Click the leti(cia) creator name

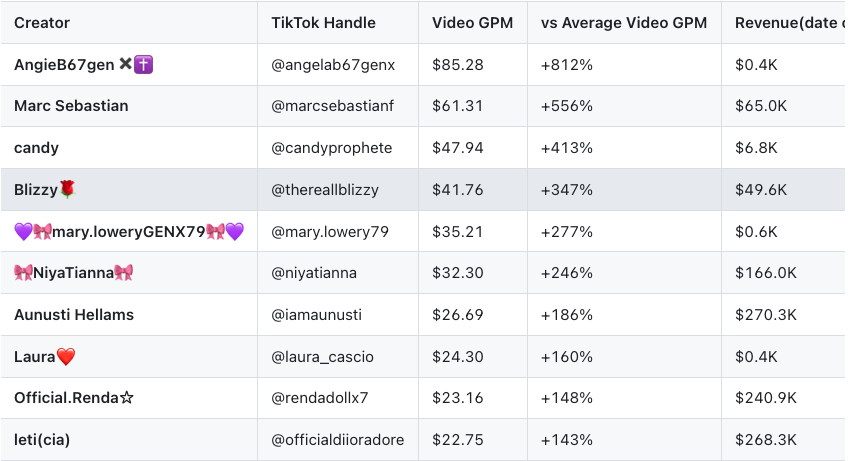pos(42,440)
